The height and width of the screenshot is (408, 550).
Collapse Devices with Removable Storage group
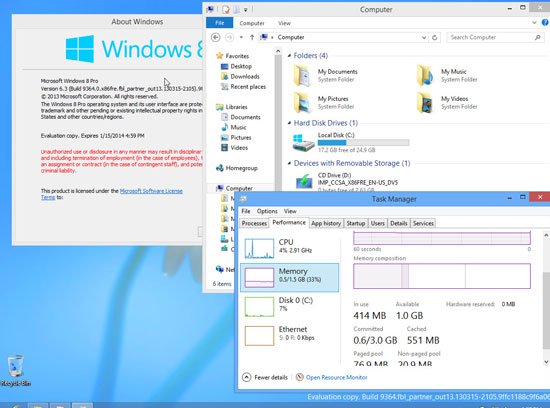tap(289, 163)
